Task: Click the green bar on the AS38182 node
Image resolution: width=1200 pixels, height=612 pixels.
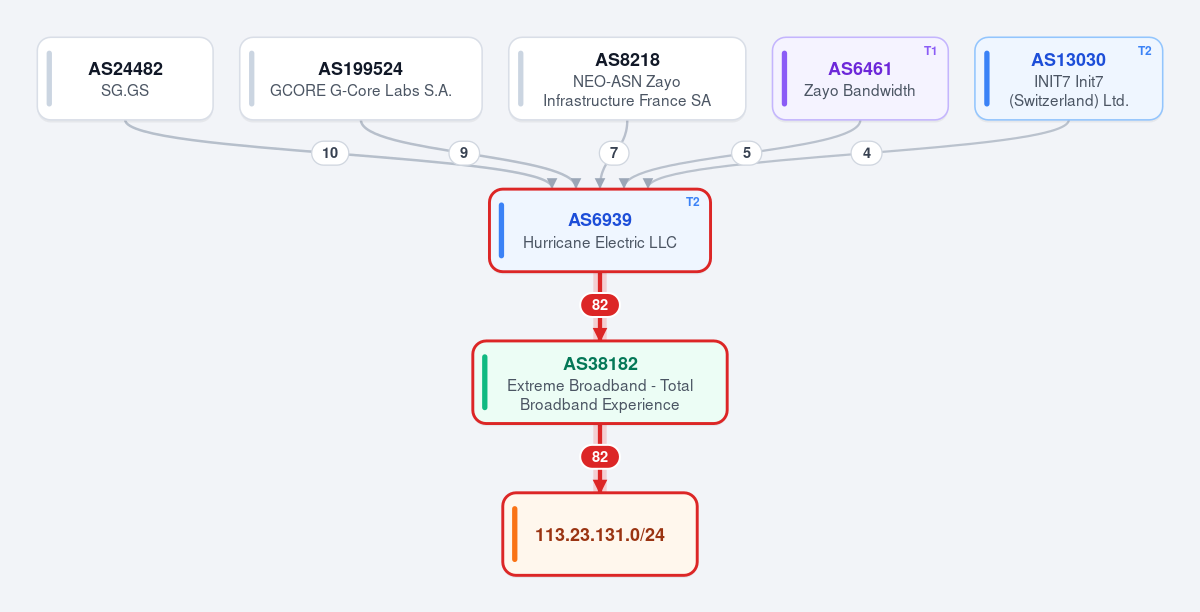Action: tap(485, 382)
